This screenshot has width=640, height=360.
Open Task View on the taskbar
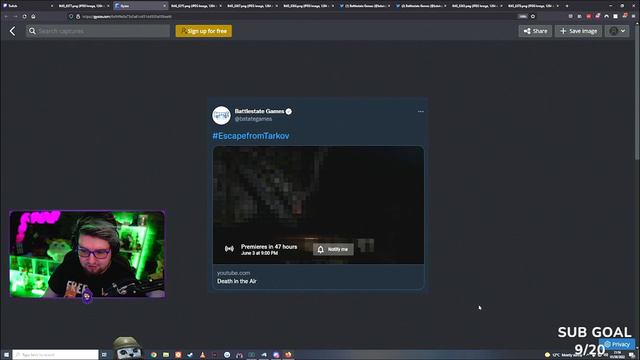[104, 355]
